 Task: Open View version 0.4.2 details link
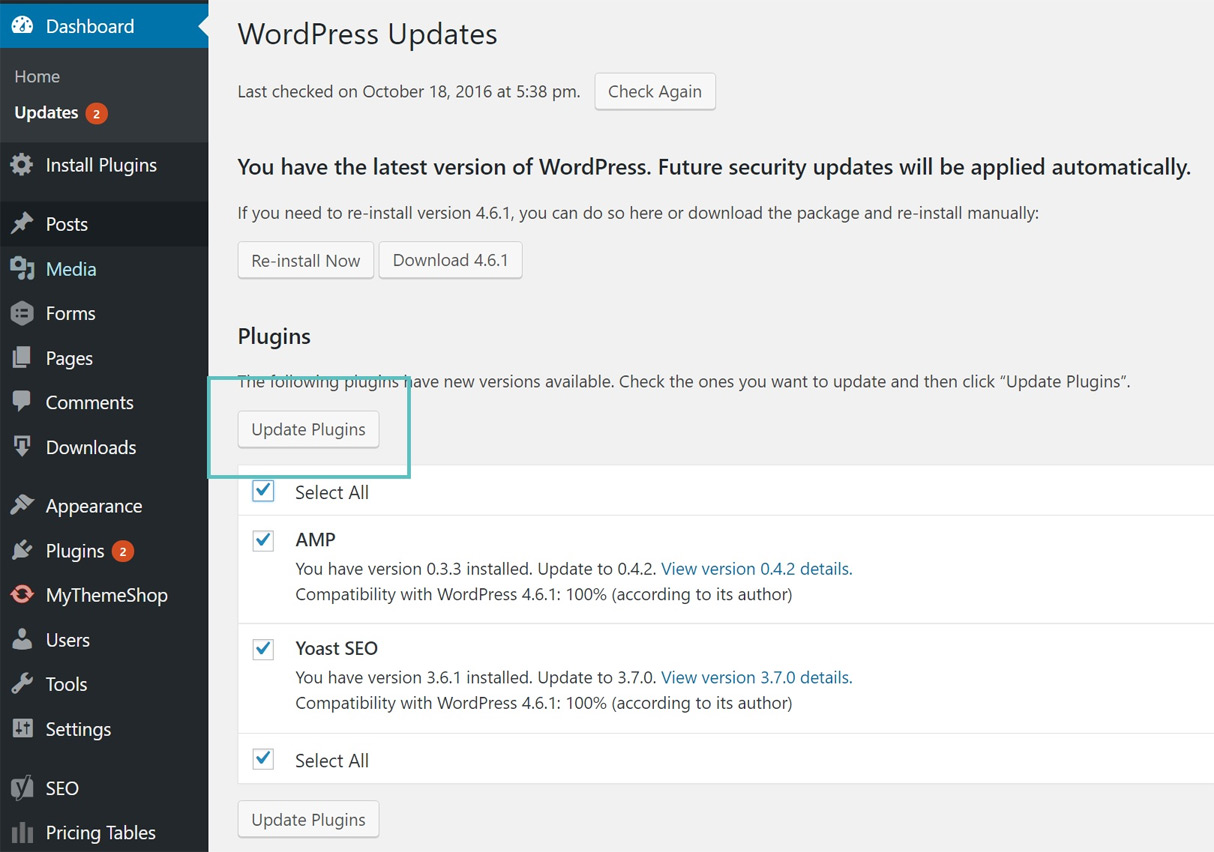click(757, 569)
